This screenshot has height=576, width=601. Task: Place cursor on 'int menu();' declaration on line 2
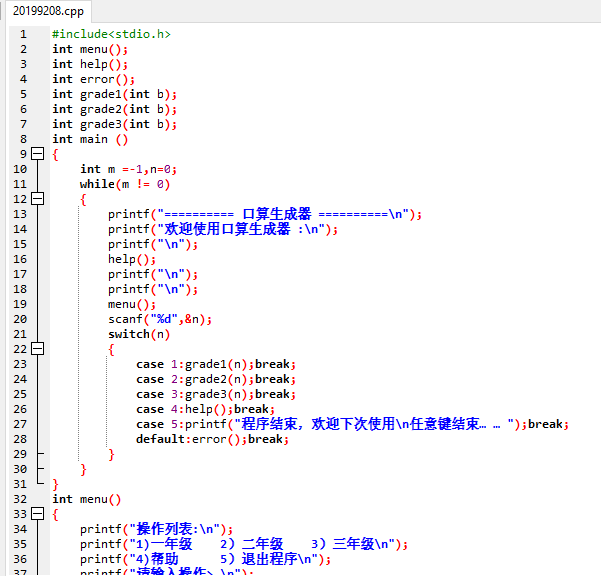pos(90,49)
